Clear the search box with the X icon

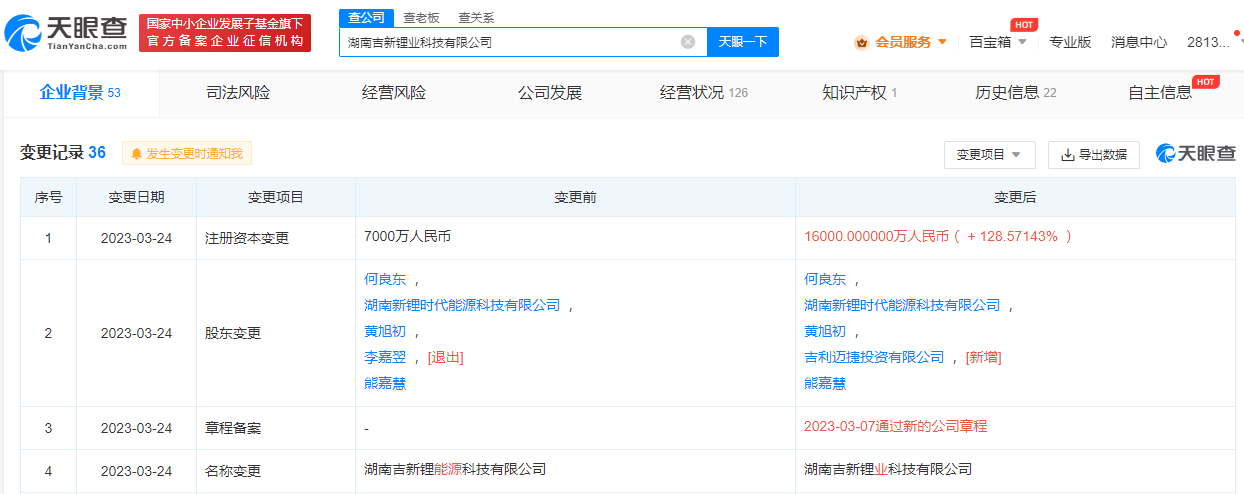[688, 42]
